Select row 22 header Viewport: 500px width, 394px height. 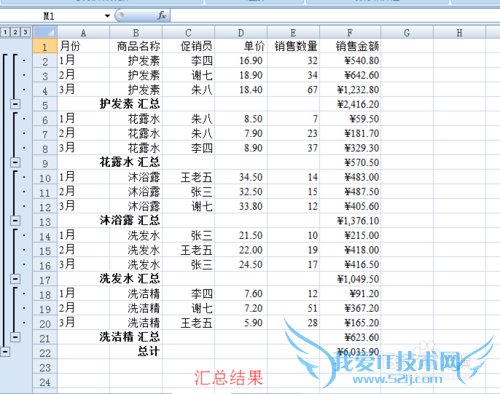45,352
